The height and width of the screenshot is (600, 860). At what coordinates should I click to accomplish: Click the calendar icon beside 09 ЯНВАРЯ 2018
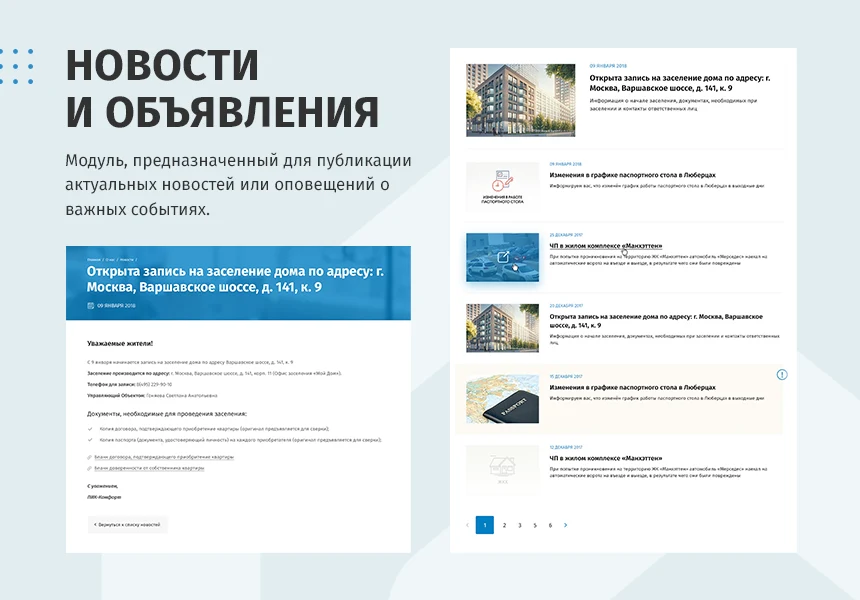pos(90,305)
